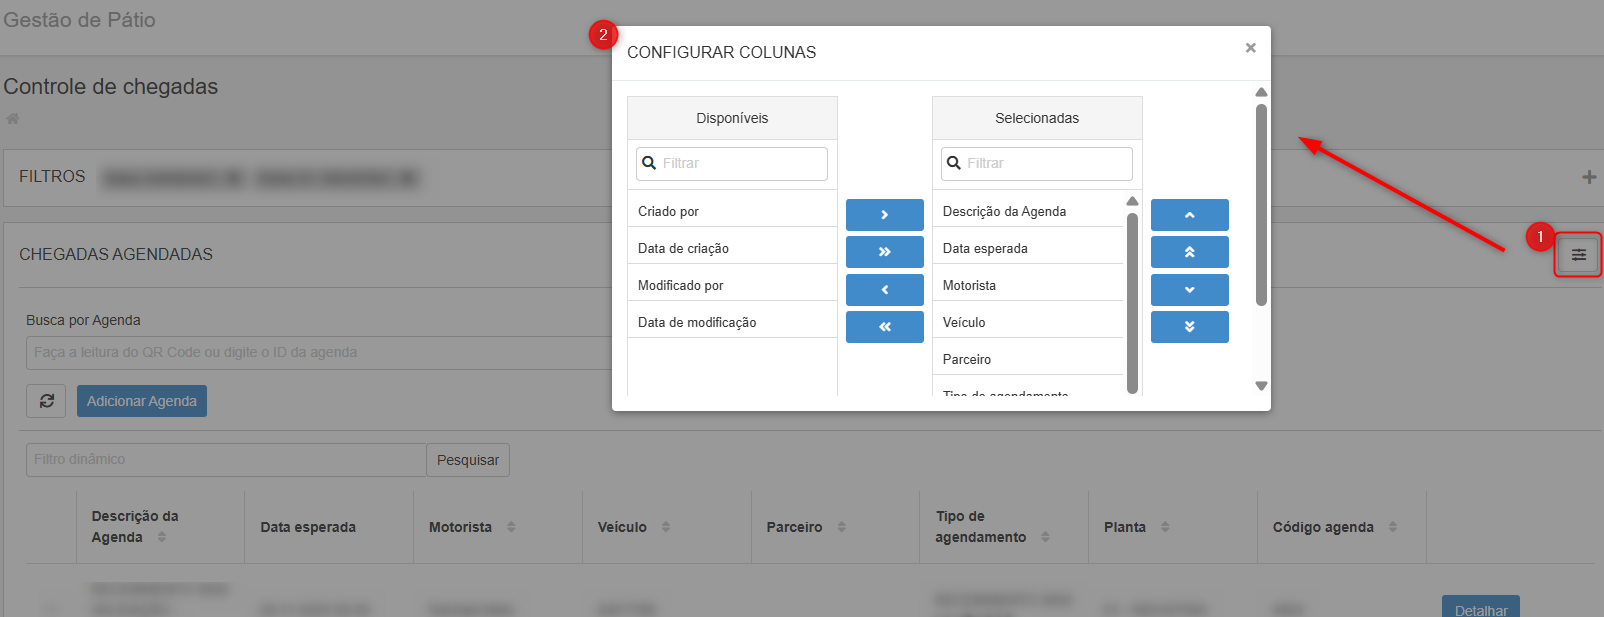Move selected column down one position

pyautogui.click(x=1189, y=290)
